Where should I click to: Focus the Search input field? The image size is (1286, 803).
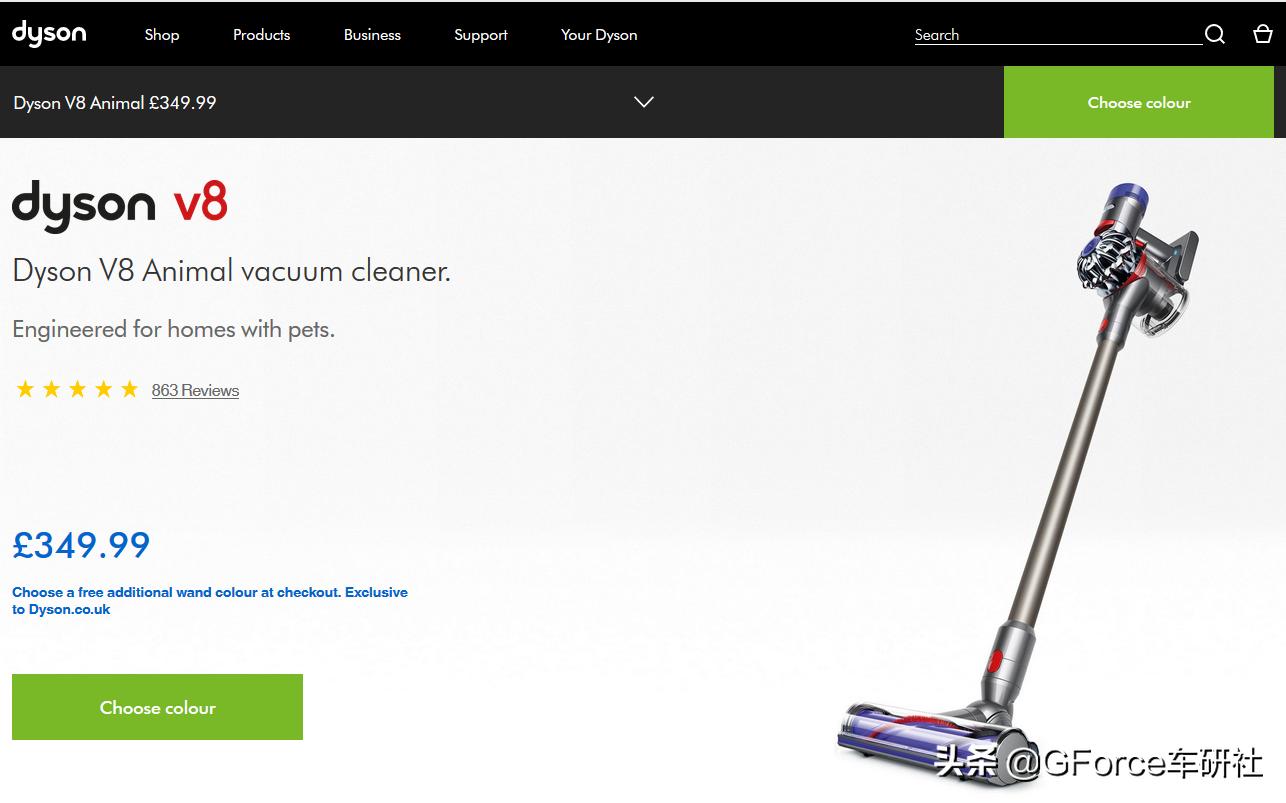point(1058,35)
